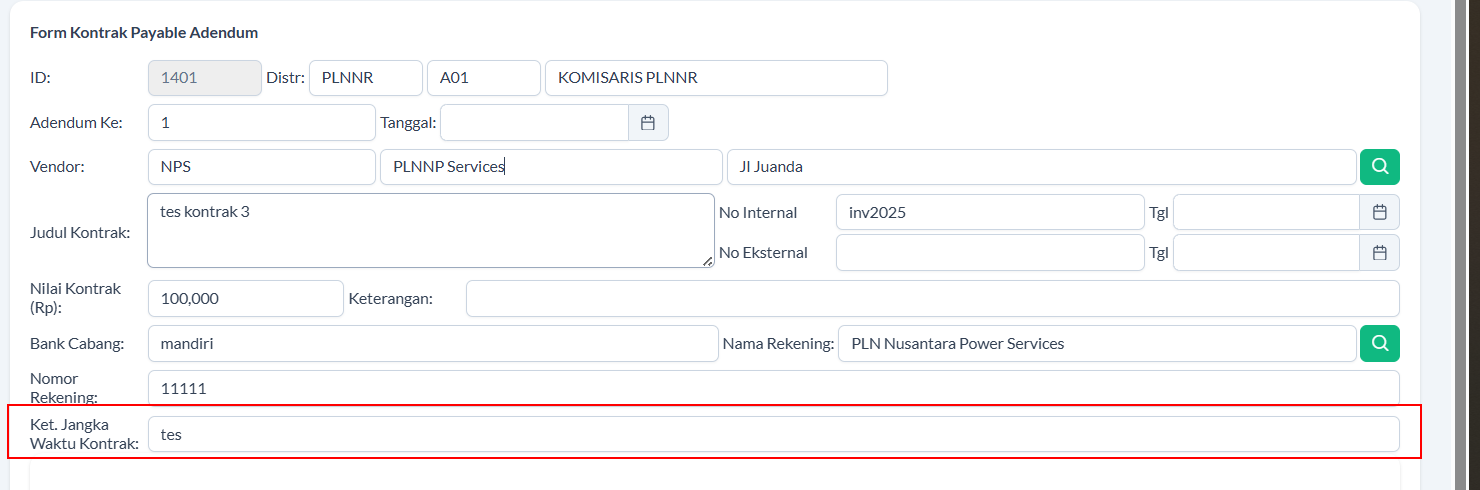This screenshot has height=490, width=1480.
Task: Click the Judul Kontrak textarea resize handle
Action: 708,261
